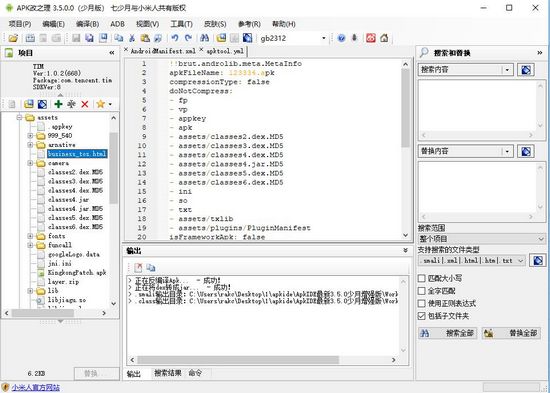Click the yellow star favorites icon
The image size is (550, 393).
pos(101,104)
